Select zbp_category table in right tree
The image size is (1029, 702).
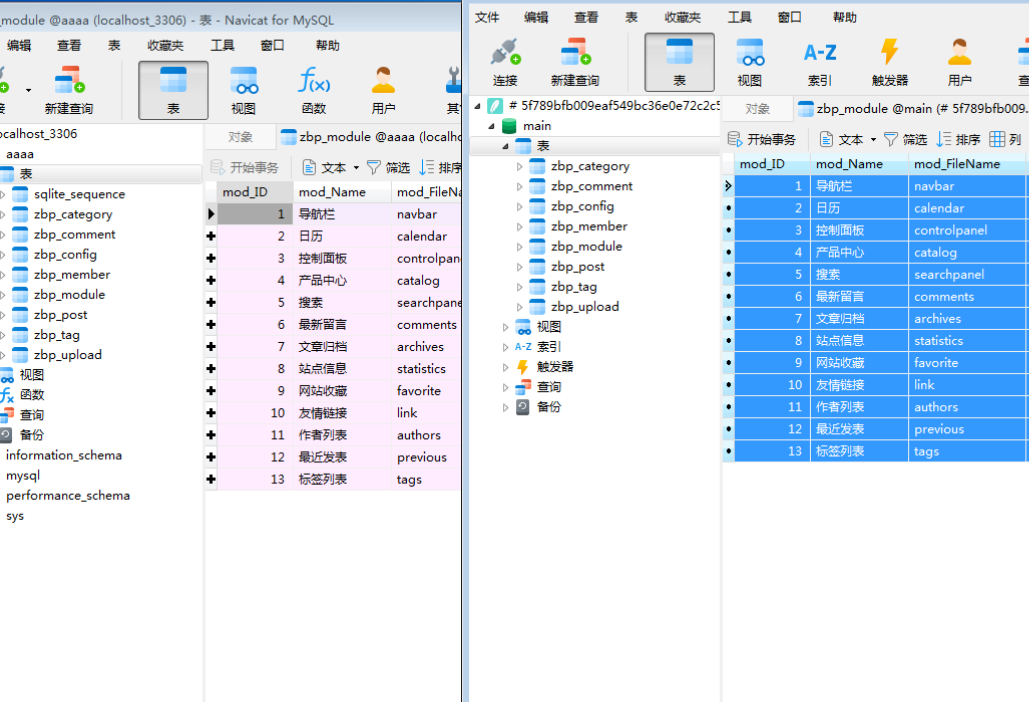point(589,166)
